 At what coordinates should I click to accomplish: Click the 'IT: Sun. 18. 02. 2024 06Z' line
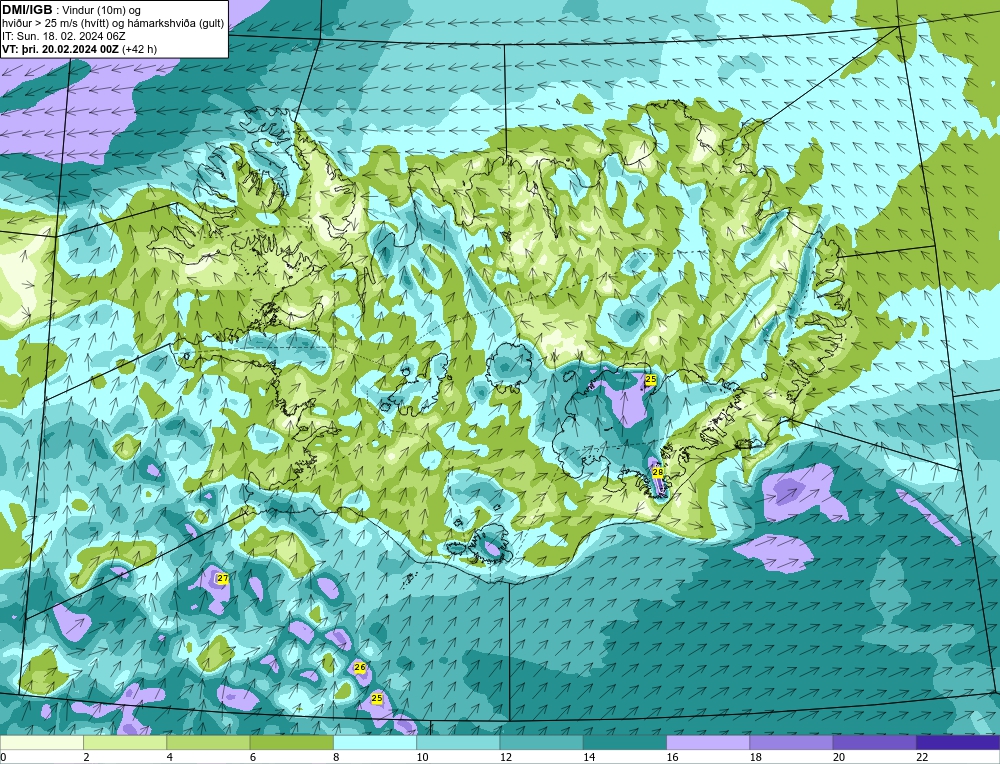(x=64, y=36)
